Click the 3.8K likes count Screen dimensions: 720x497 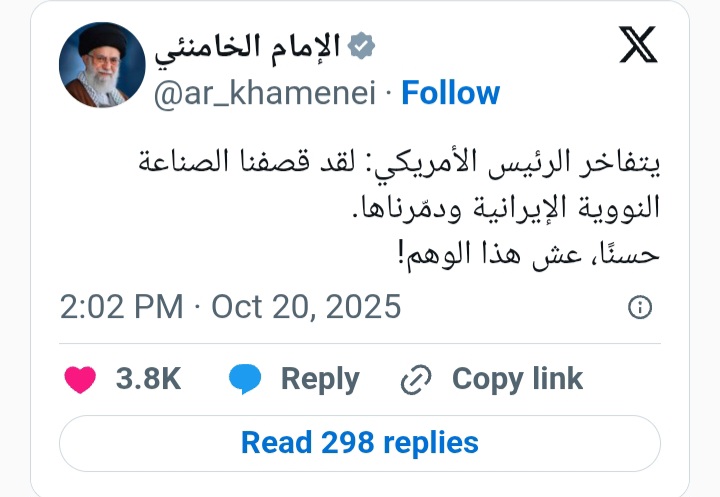pyautogui.click(x=148, y=380)
